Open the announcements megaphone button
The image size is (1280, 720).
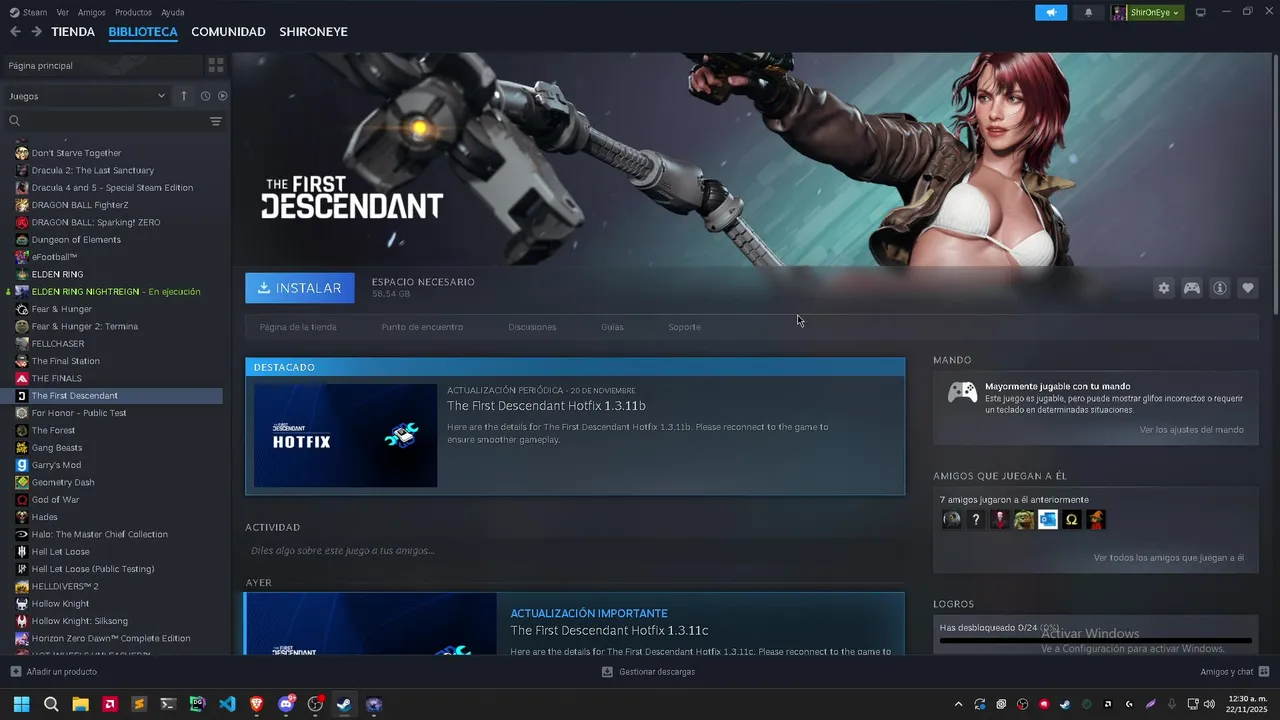pyautogui.click(x=1051, y=12)
